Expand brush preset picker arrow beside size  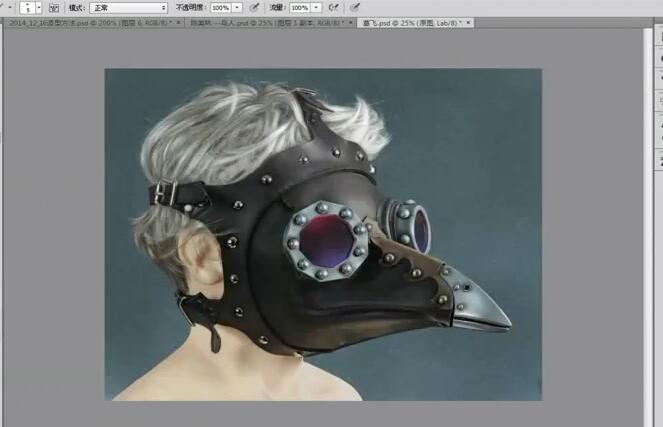tap(39, 8)
